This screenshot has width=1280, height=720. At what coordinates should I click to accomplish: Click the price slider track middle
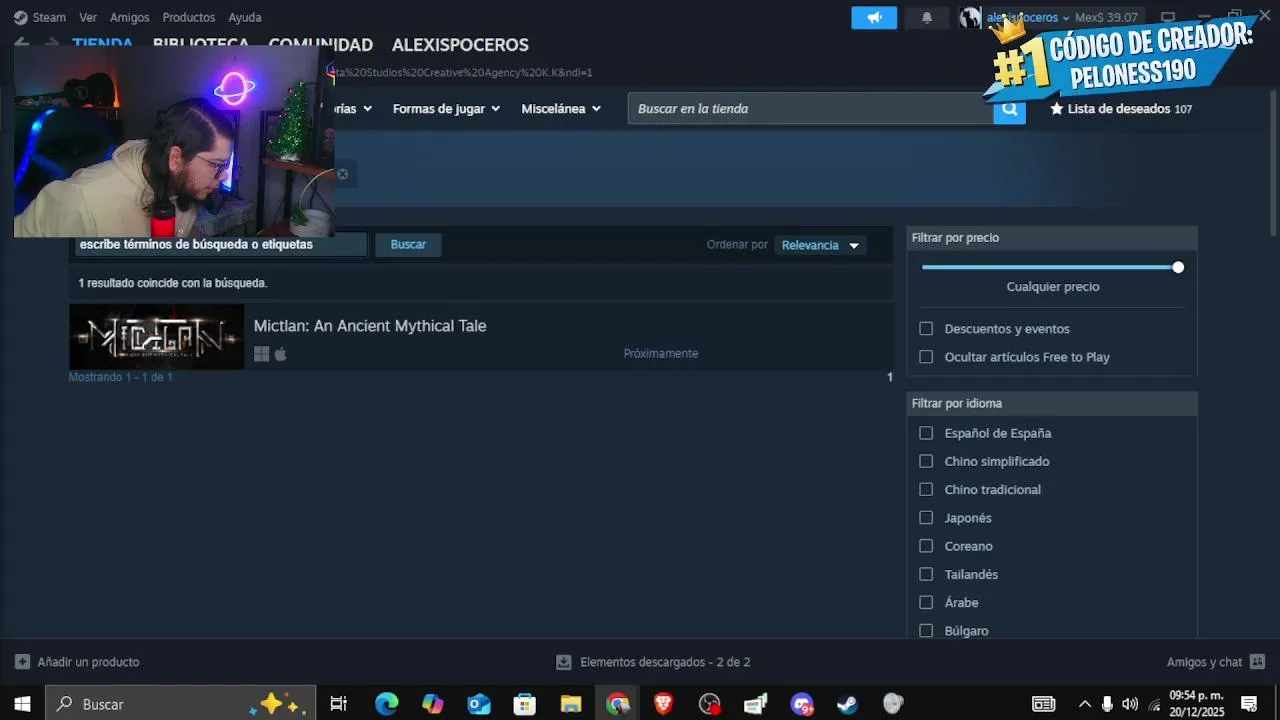pyautogui.click(x=1050, y=267)
